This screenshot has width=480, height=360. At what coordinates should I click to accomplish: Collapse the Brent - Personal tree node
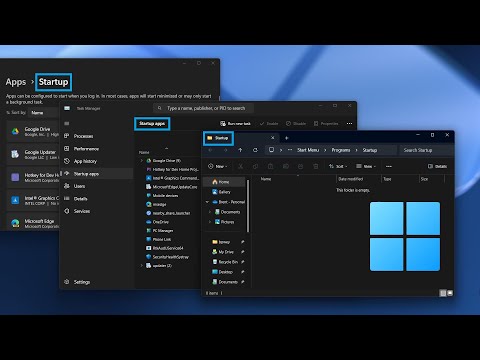pyautogui.click(x=207, y=202)
